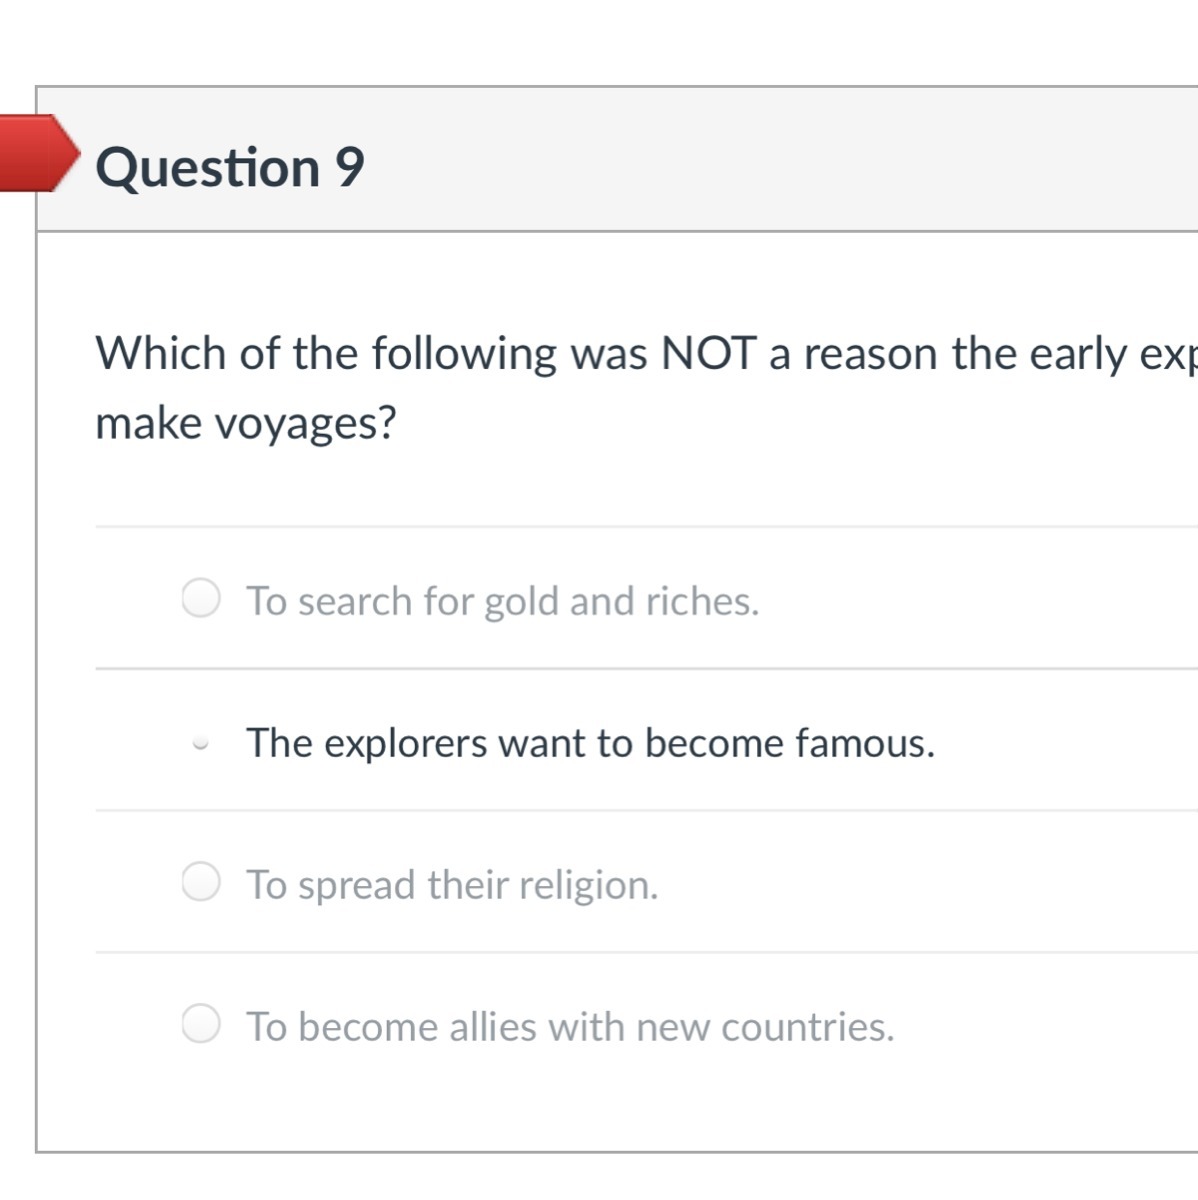The width and height of the screenshot is (1198, 1200).
Task: Click the answer text "To spread their religion."
Action: click(452, 885)
